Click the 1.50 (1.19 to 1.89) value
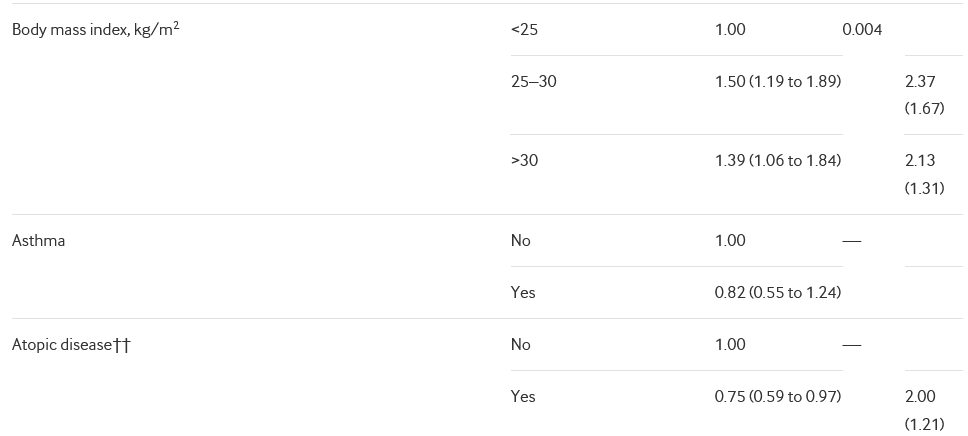Screen dimensions: 968x436 point(777,82)
